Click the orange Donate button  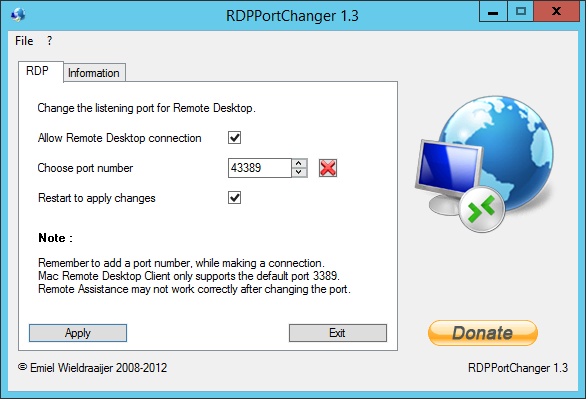(x=482, y=333)
